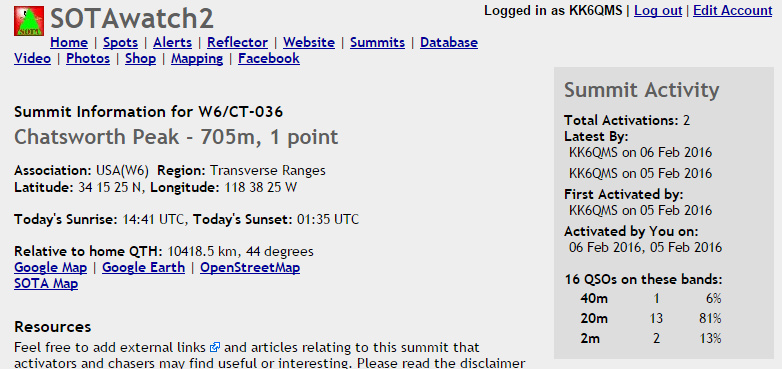
Task: Visit the Facebook link
Action: pos(269,59)
